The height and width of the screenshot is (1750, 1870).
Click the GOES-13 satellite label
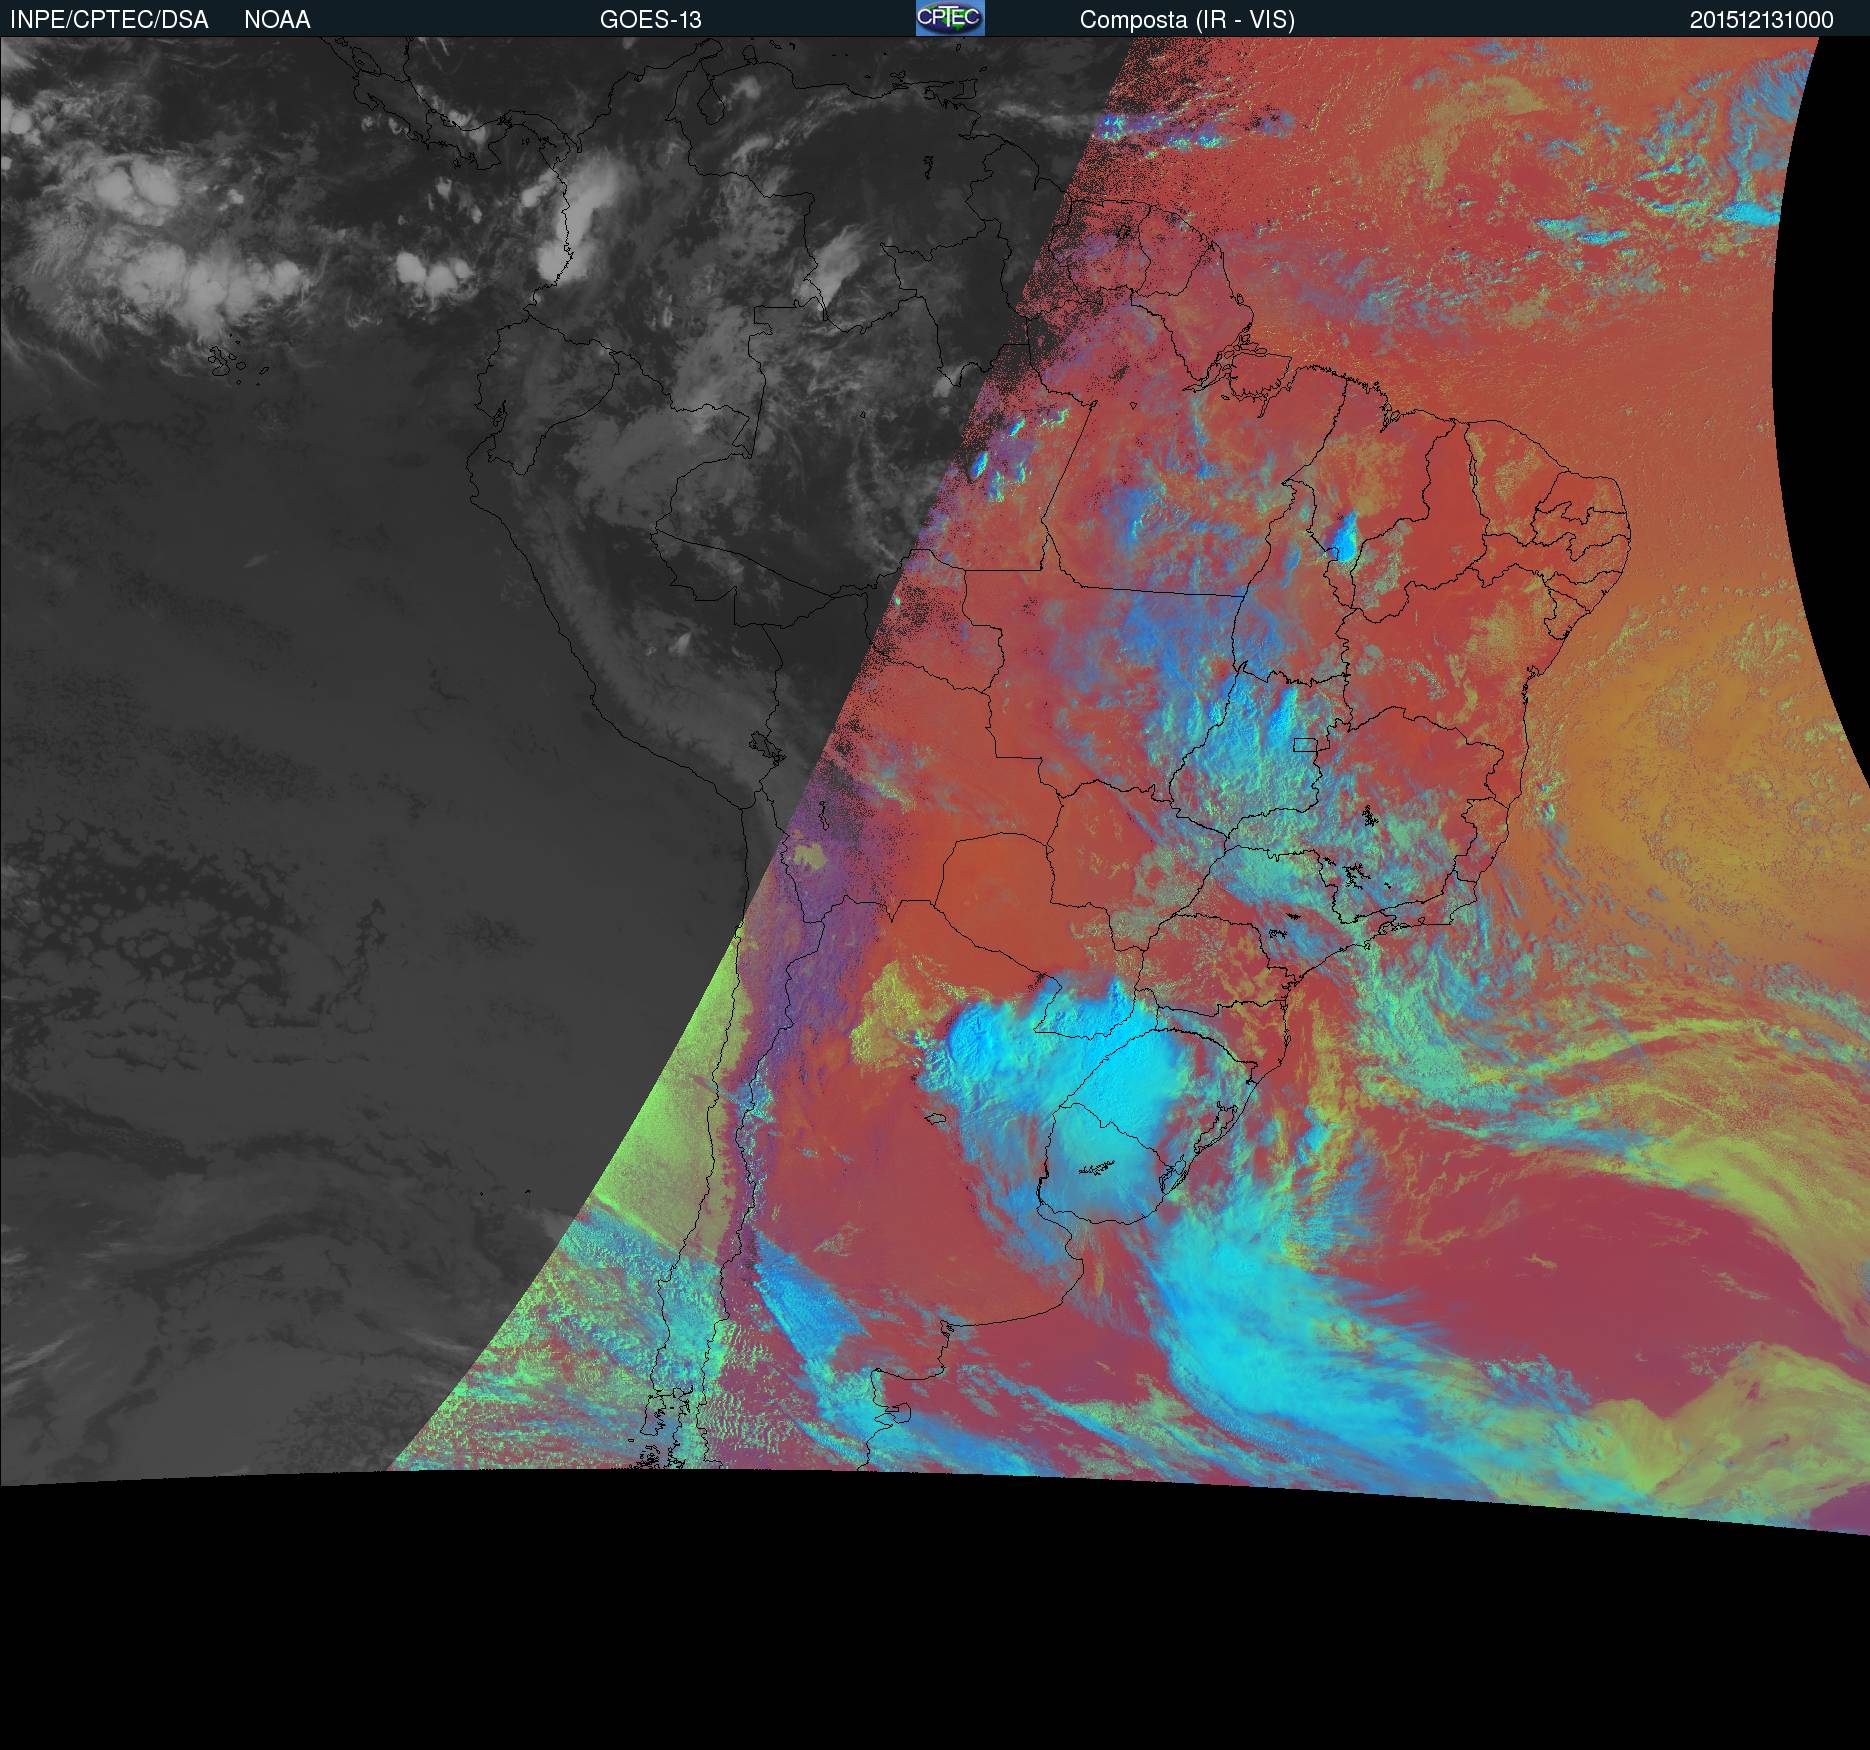(651, 20)
